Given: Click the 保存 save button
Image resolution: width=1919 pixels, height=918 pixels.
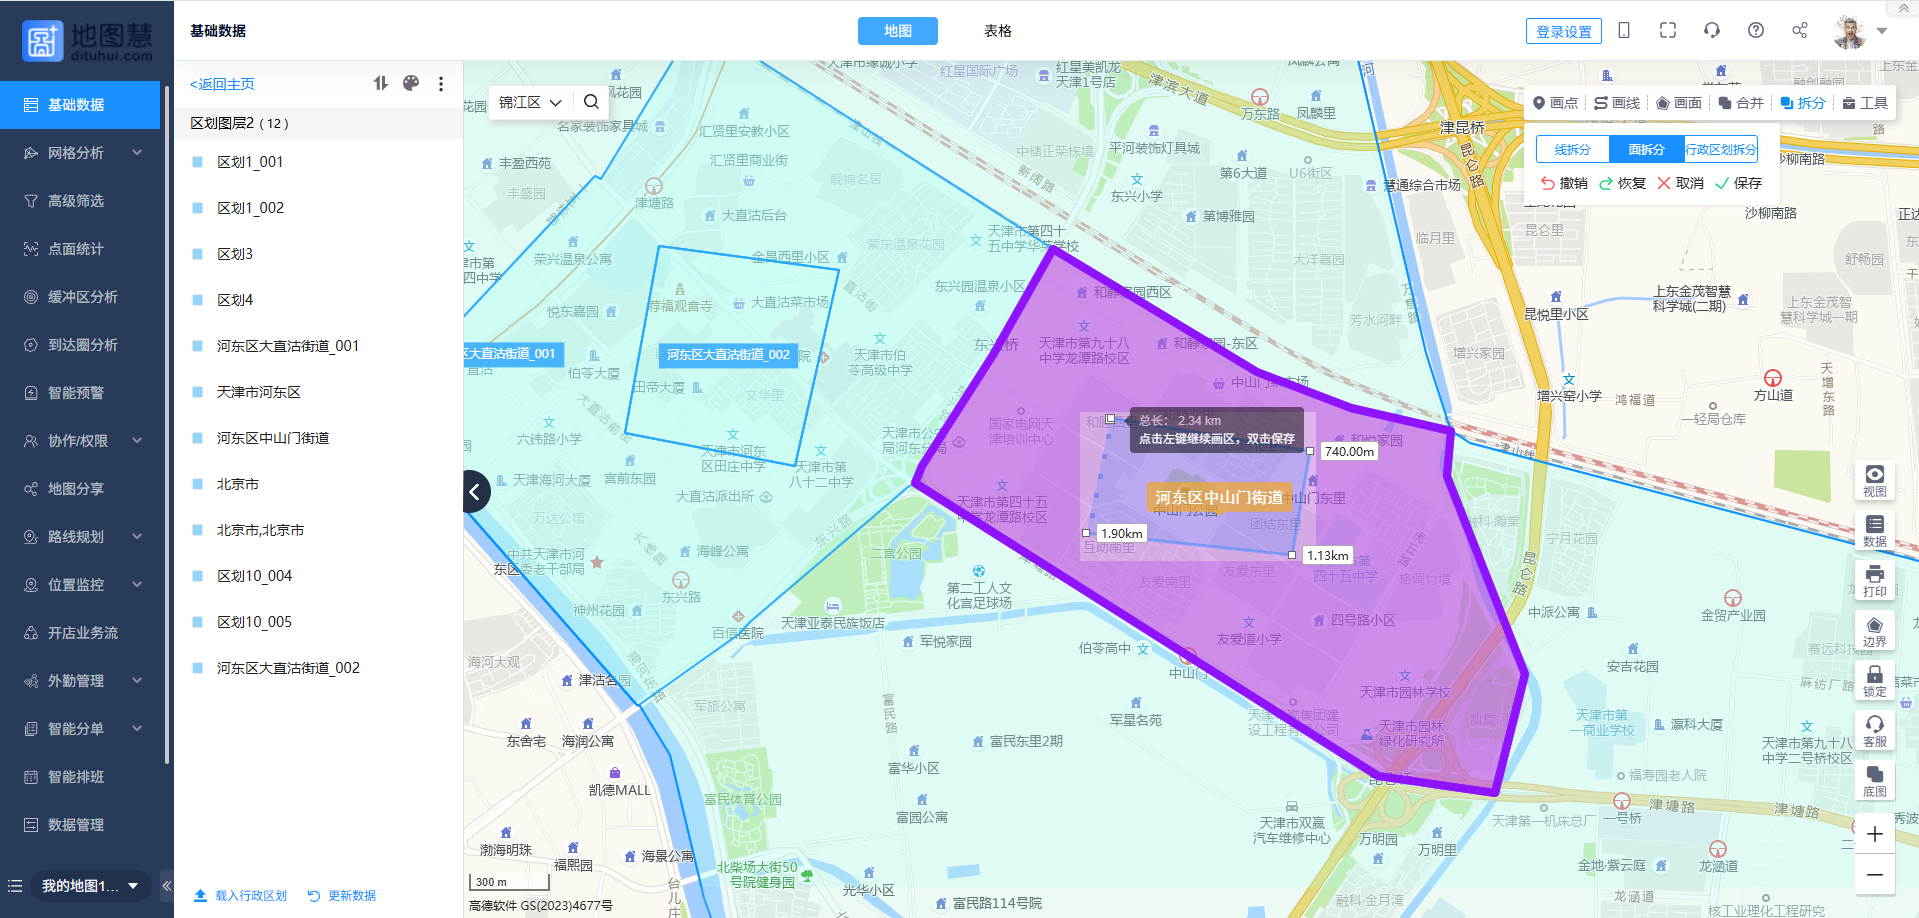Looking at the screenshot, I should tap(1738, 183).
